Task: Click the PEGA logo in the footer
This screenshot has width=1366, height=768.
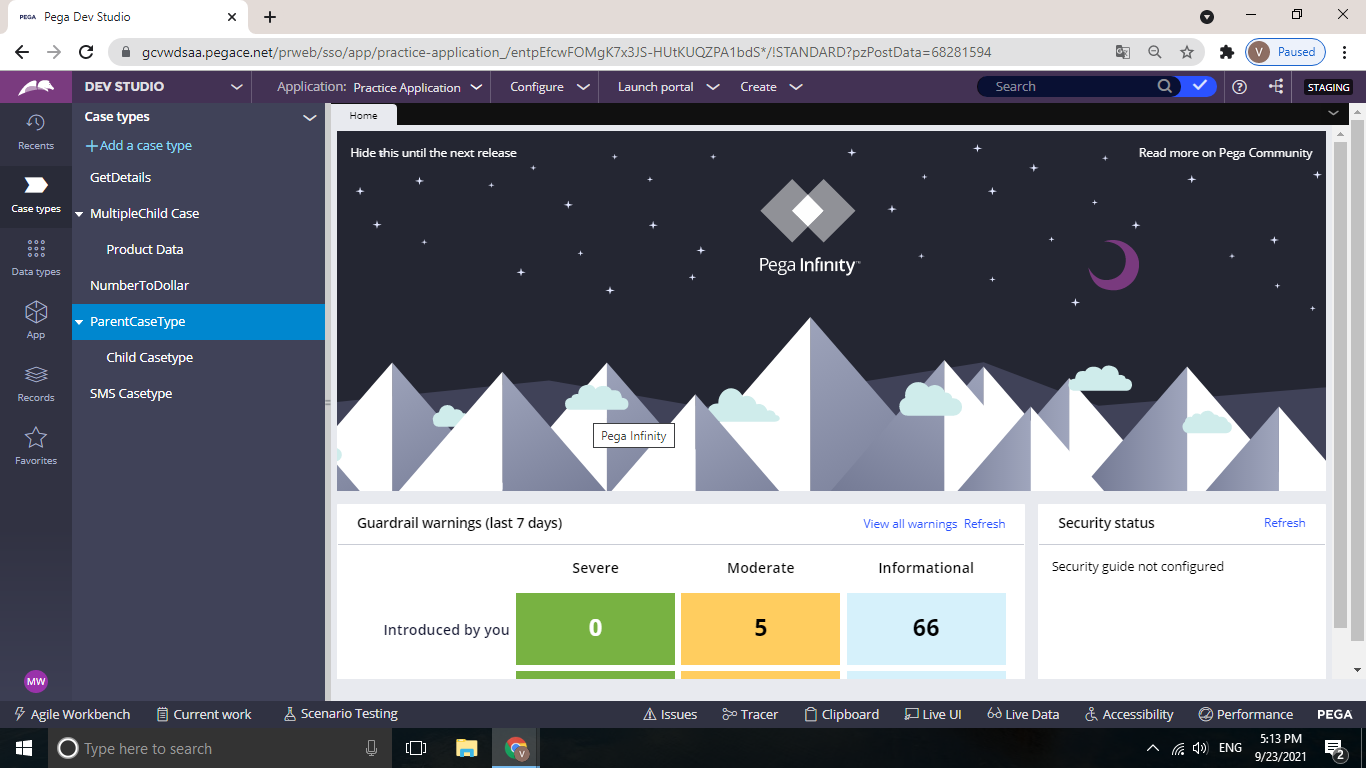Action: tap(1334, 714)
